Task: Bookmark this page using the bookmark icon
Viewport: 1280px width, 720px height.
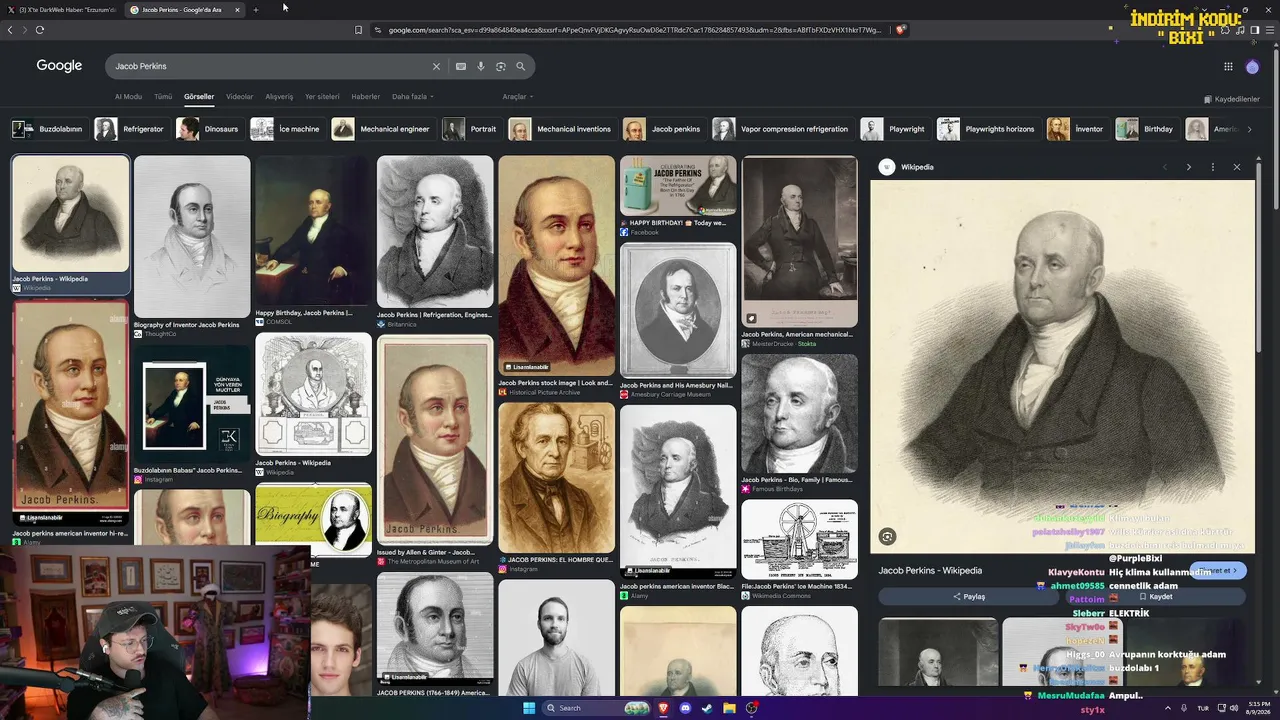Action: tap(358, 30)
